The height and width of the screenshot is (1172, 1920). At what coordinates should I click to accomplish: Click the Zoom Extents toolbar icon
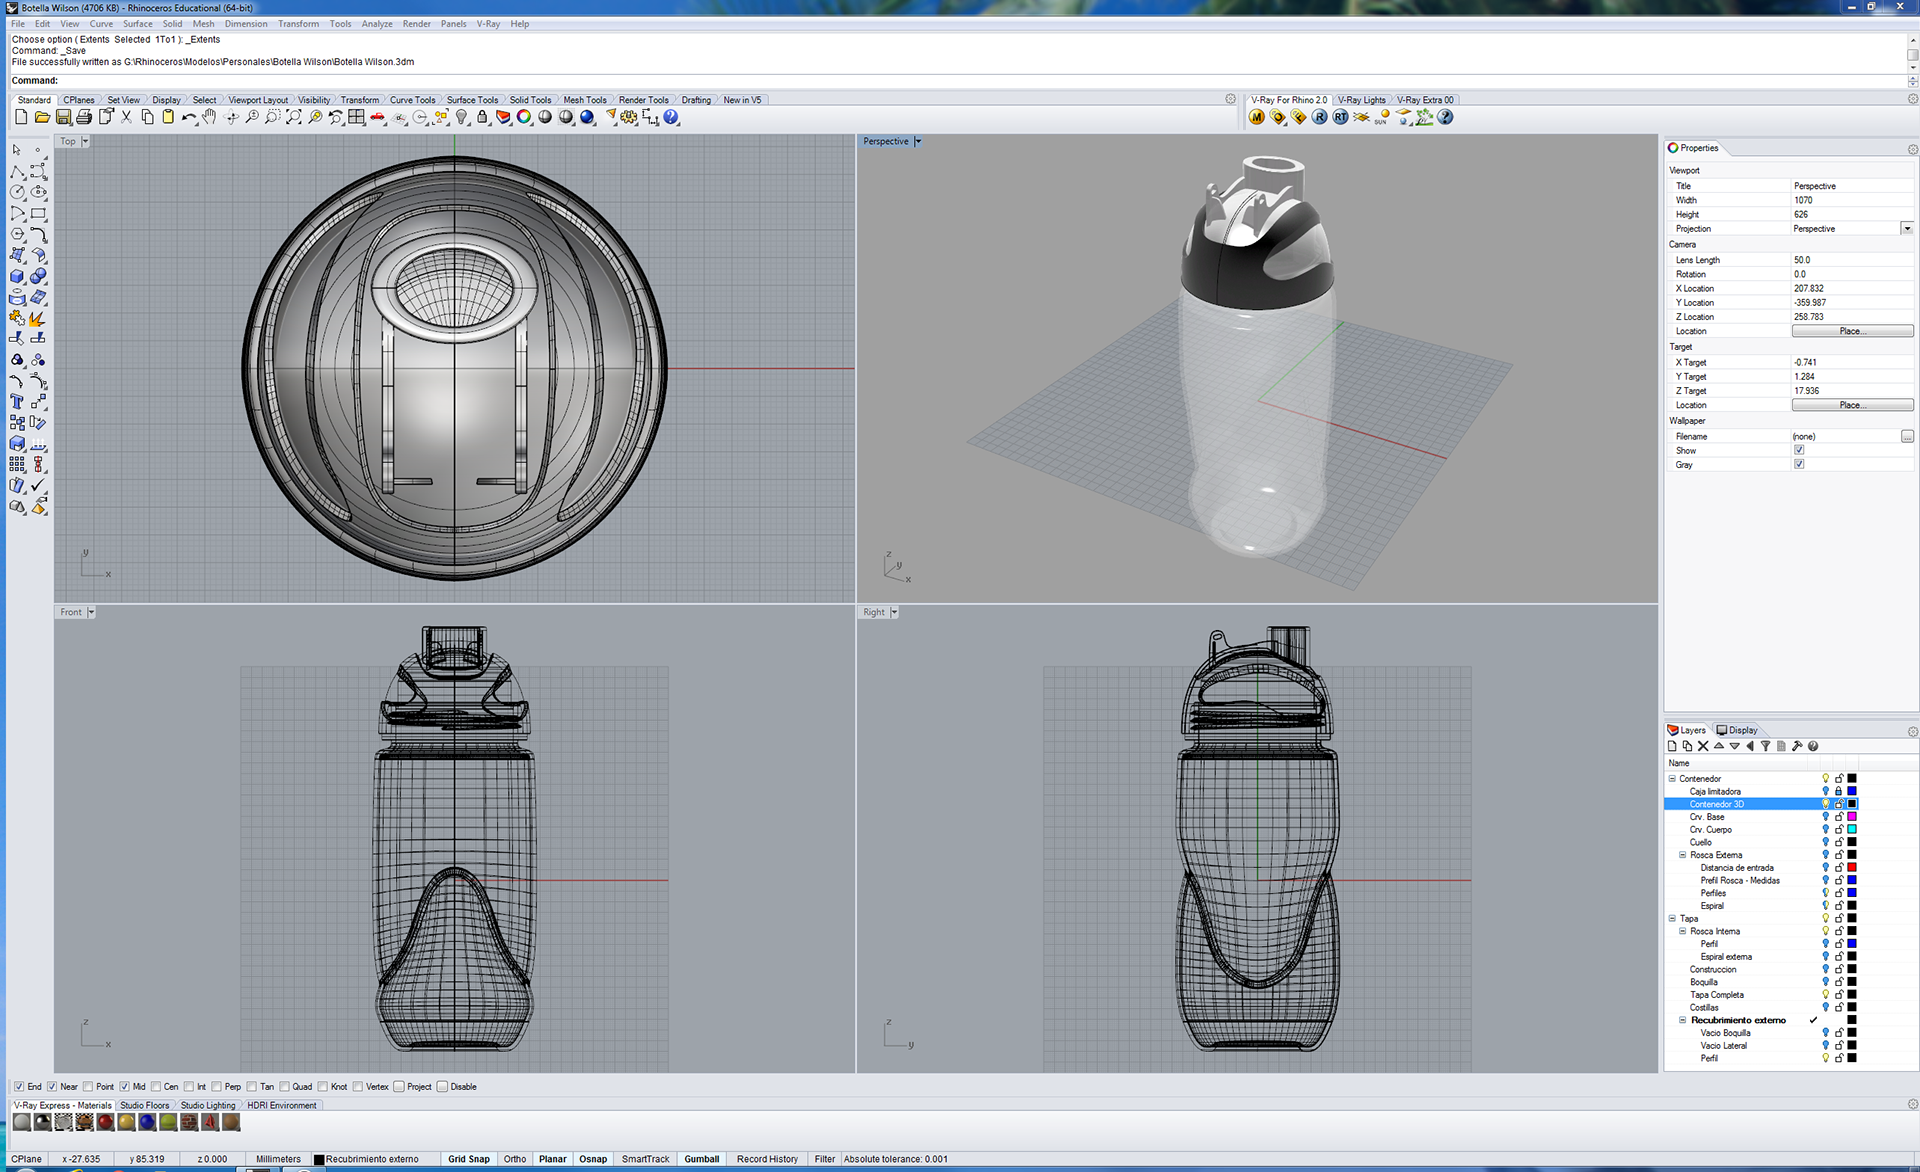click(293, 117)
